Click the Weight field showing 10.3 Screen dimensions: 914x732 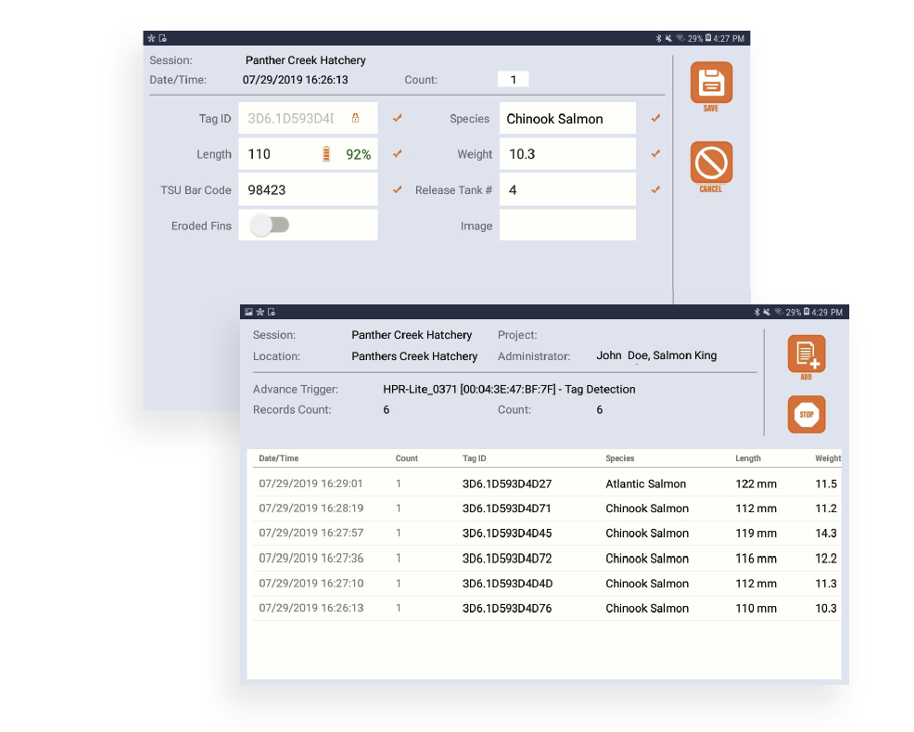[568, 154]
